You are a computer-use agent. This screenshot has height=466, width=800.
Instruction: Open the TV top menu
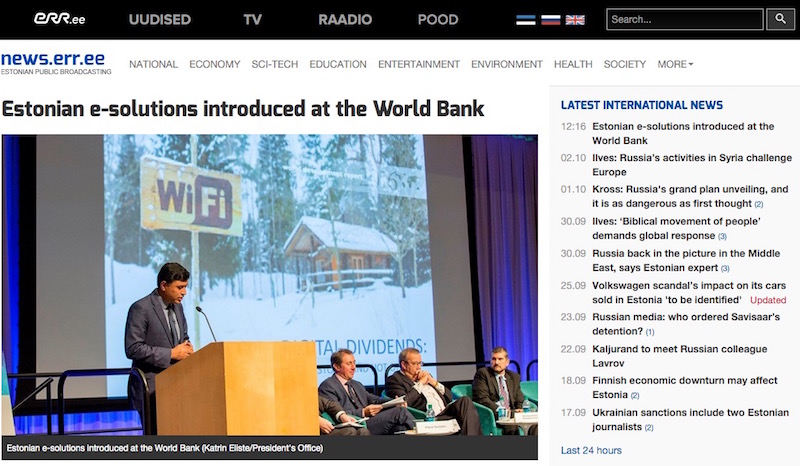253,19
